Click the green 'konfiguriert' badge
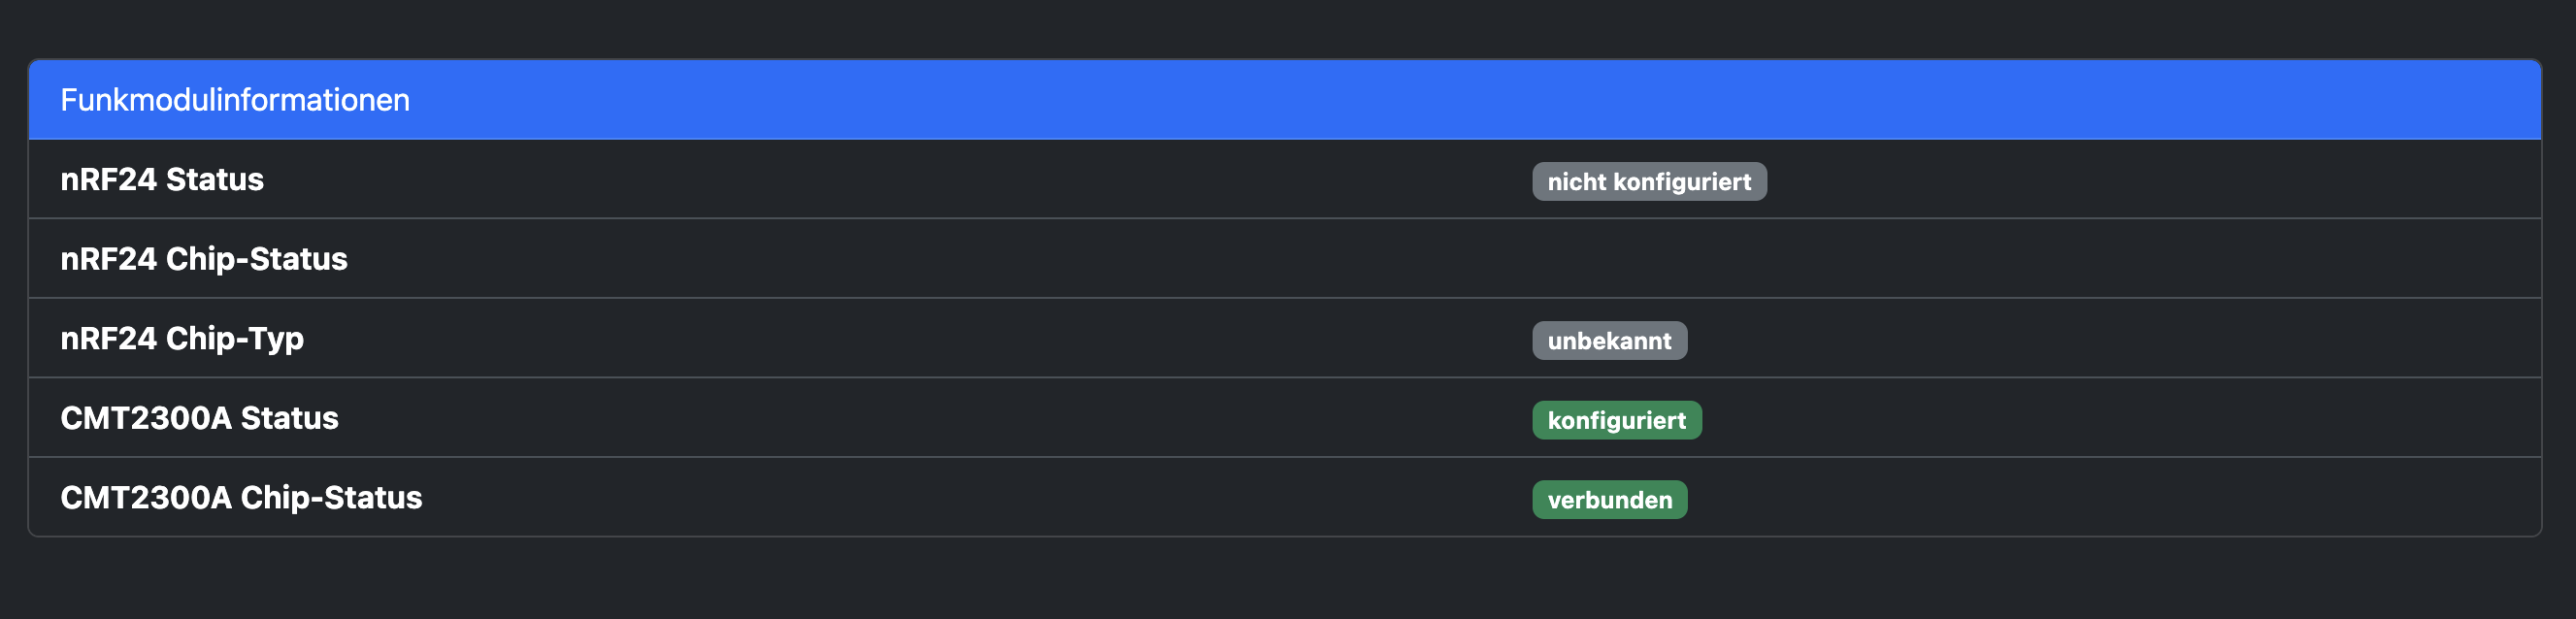This screenshot has height=619, width=2576. 1616,420
